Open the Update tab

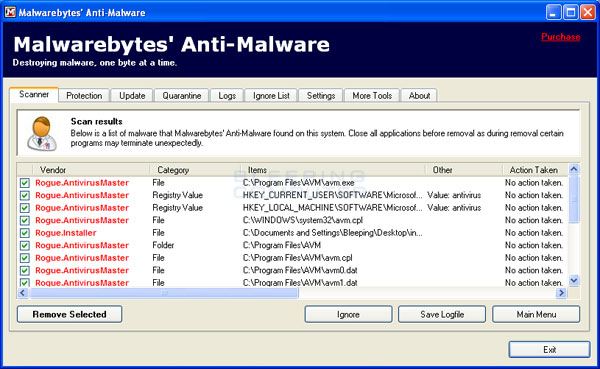tap(132, 96)
